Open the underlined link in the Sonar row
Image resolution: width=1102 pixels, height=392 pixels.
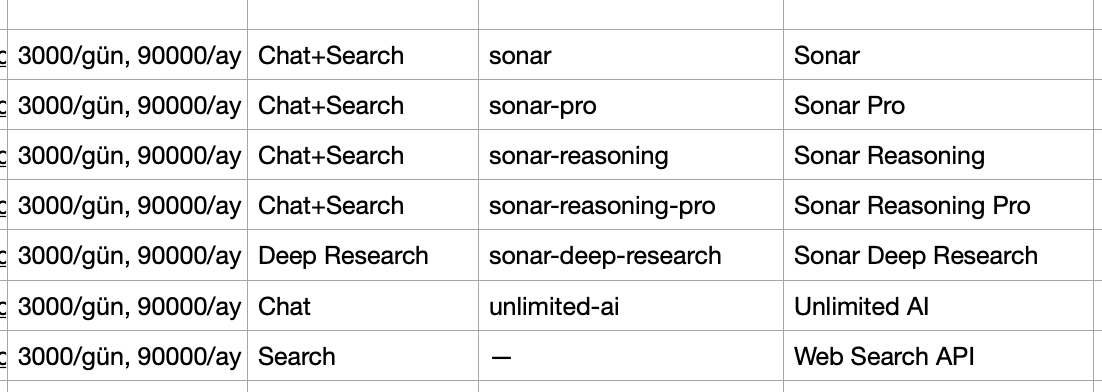point(3,56)
